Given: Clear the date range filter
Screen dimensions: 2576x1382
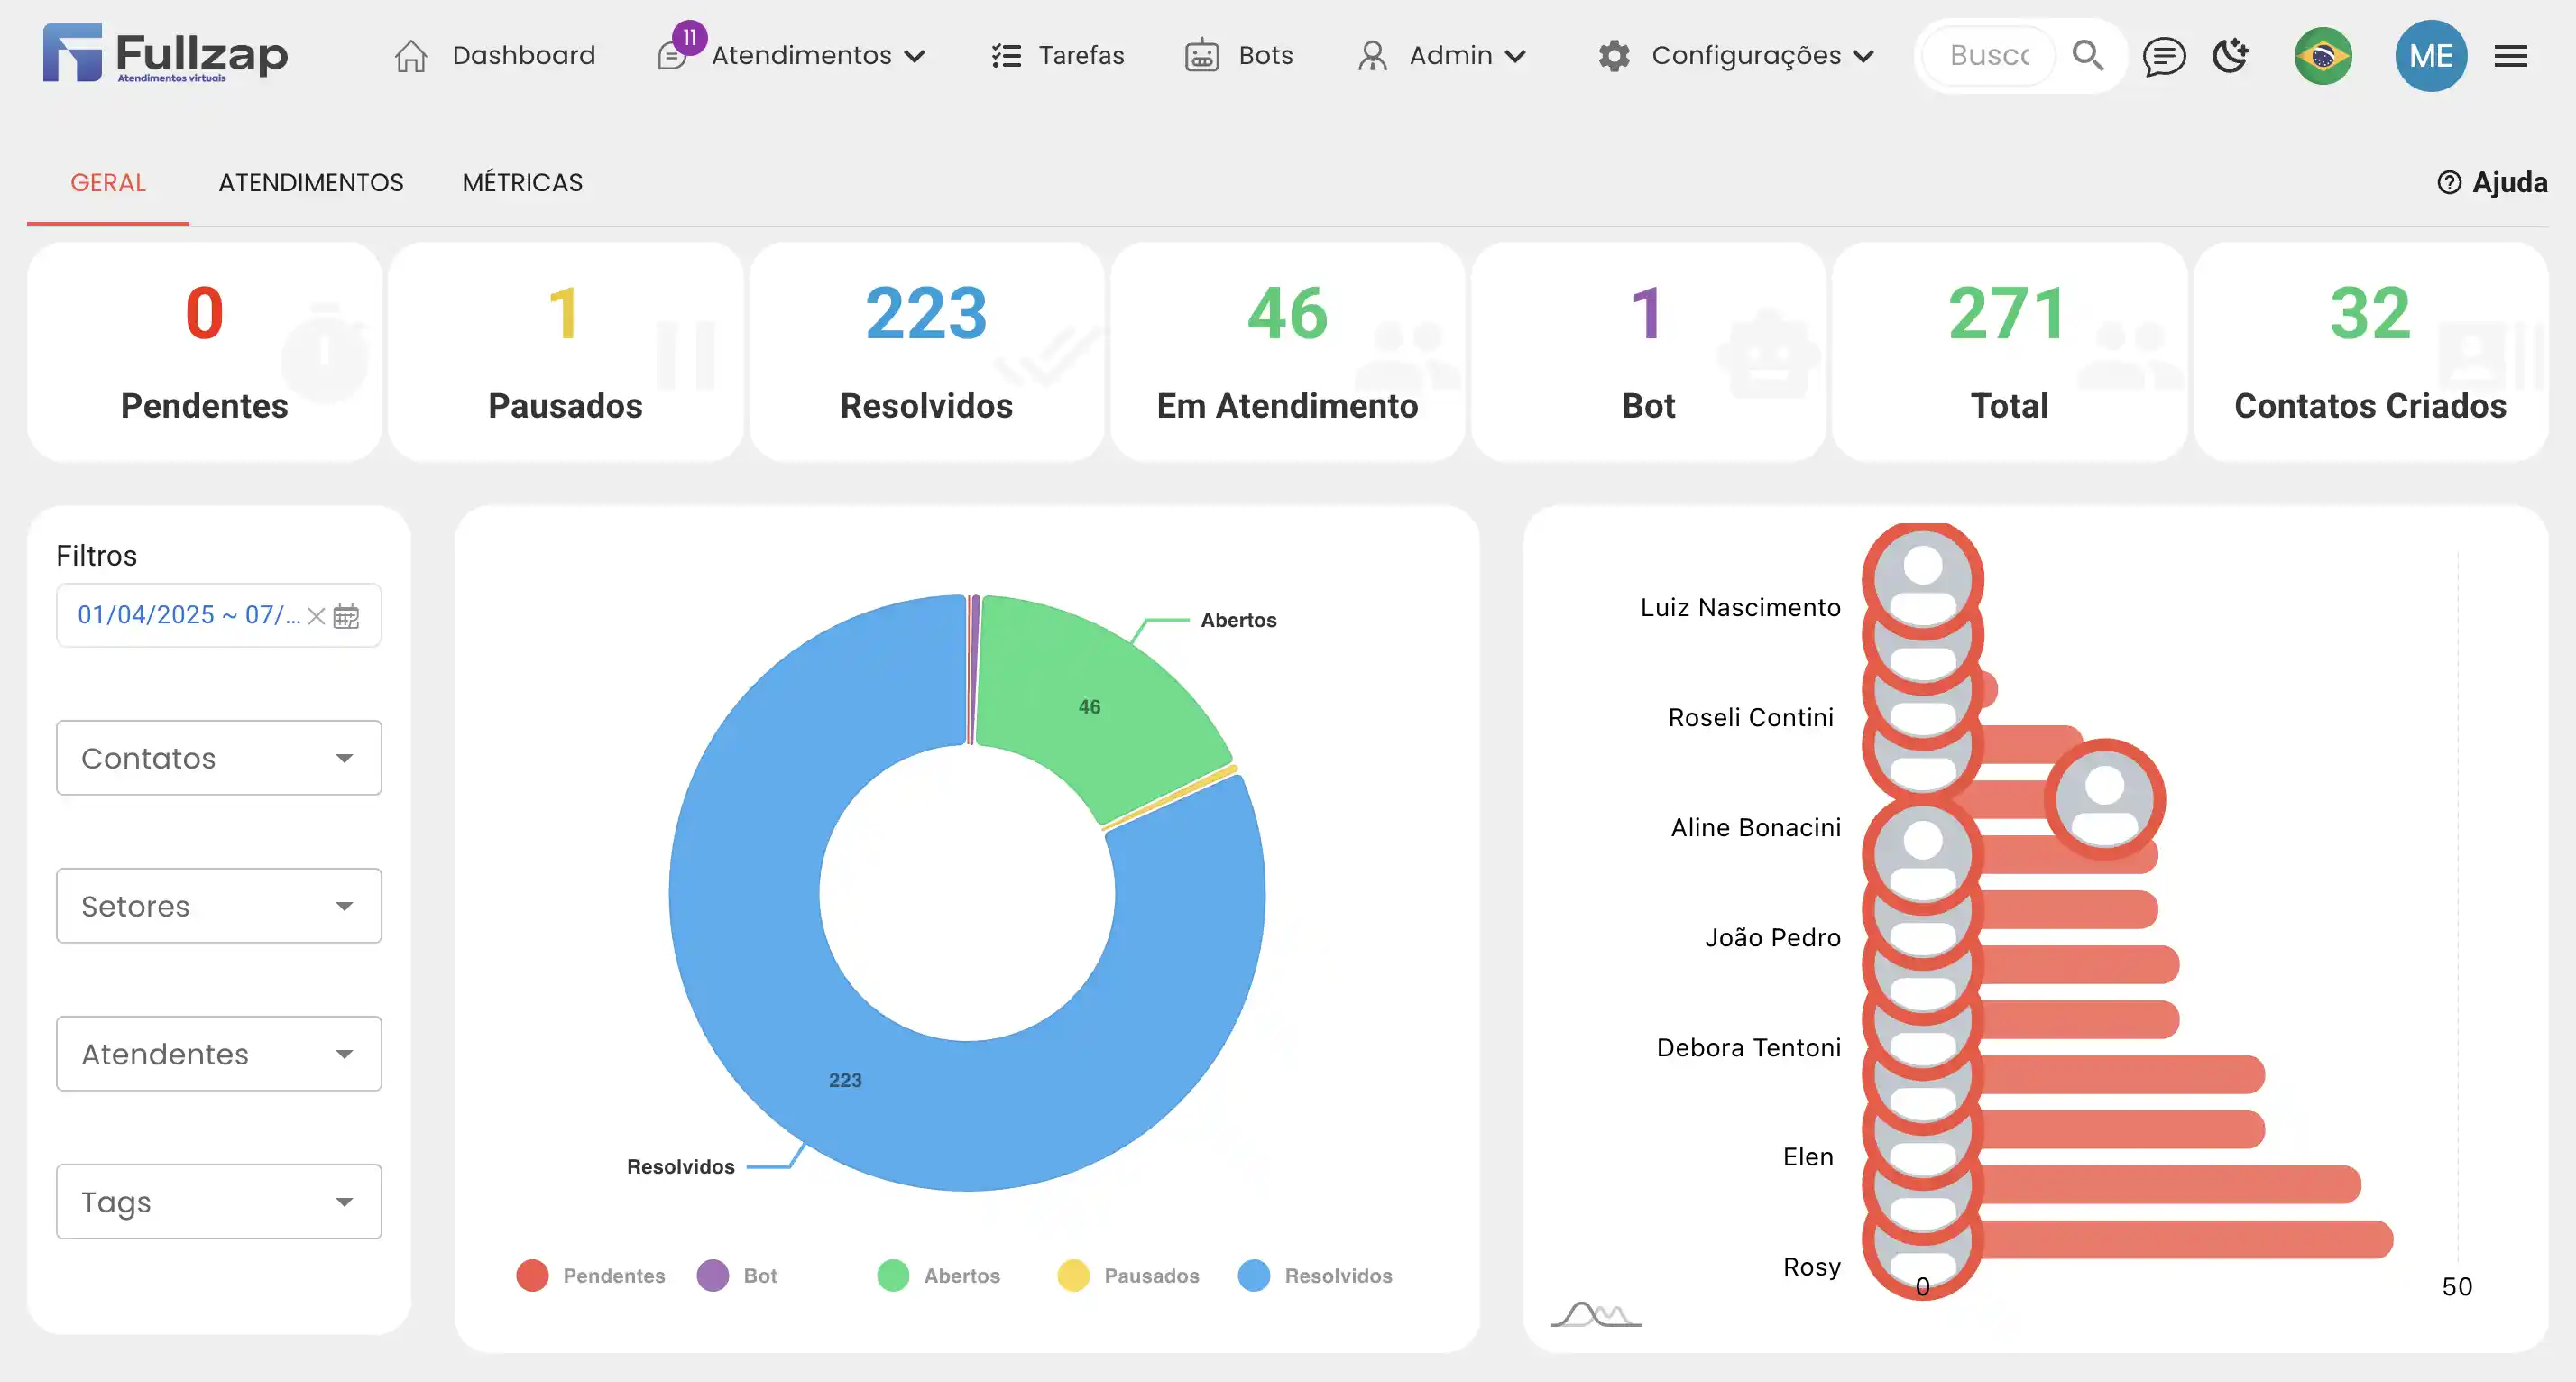Looking at the screenshot, I should tap(316, 616).
